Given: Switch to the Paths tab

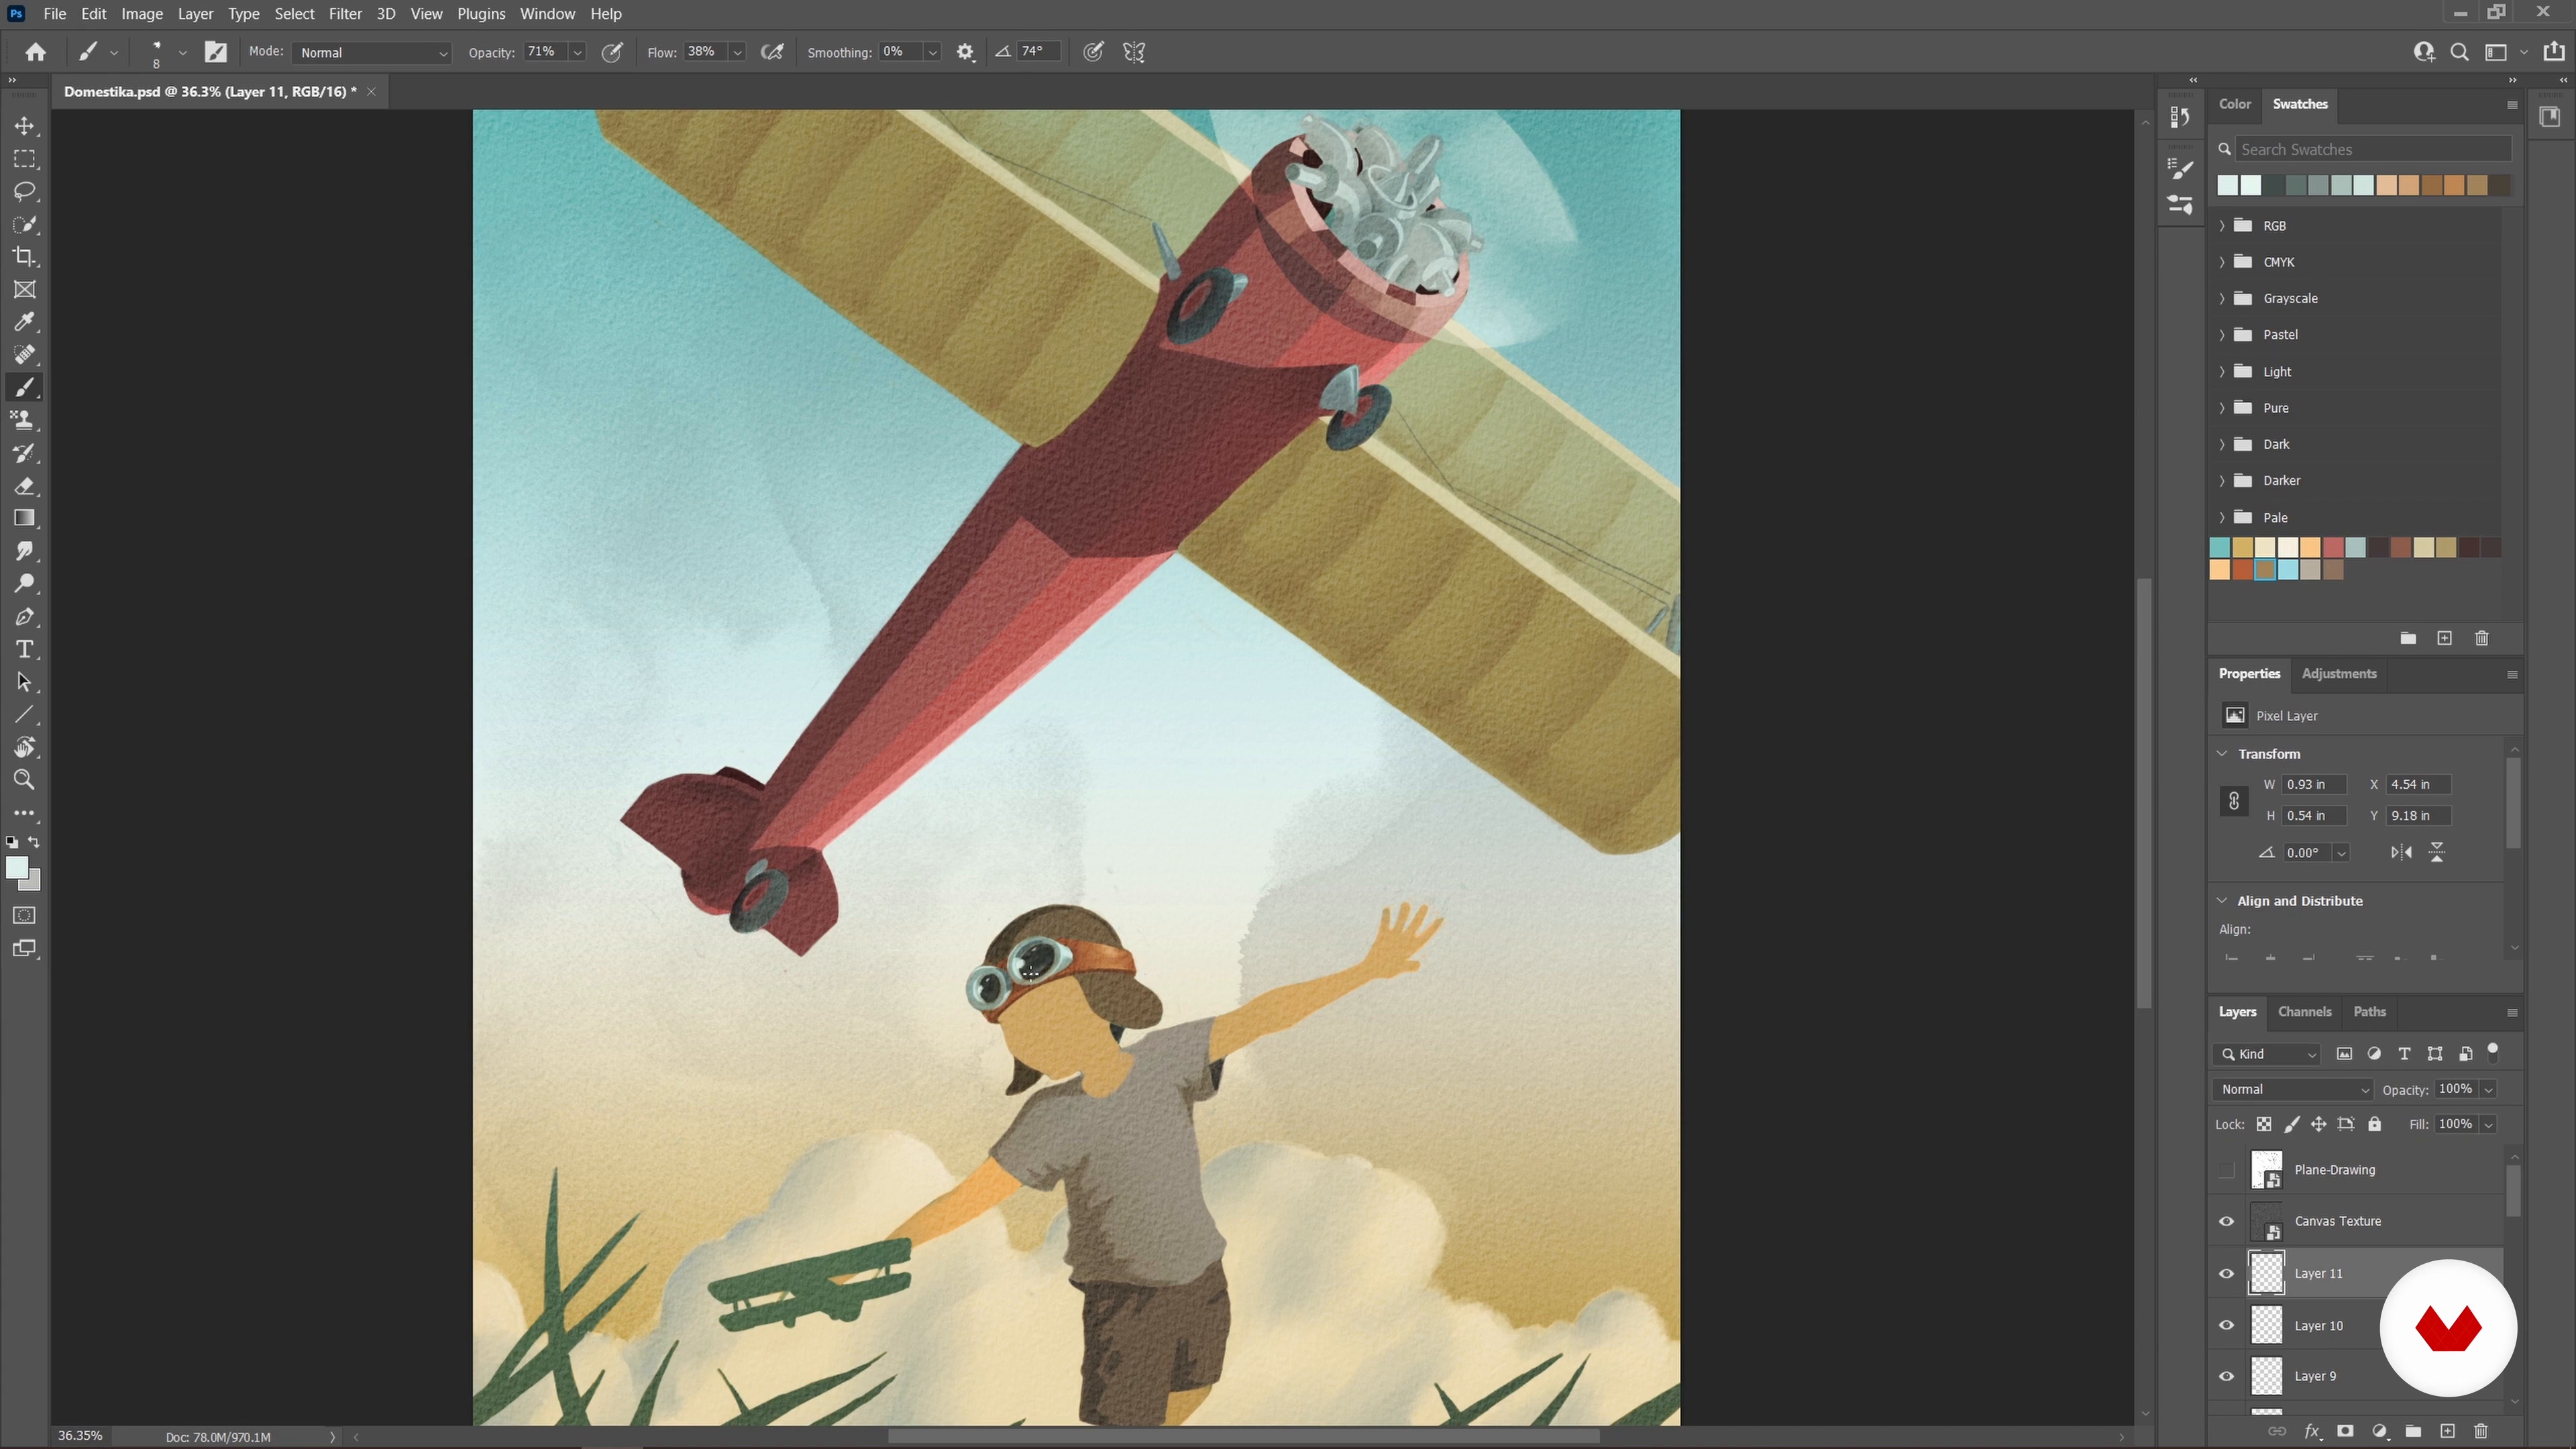Looking at the screenshot, I should pyautogui.click(x=2369, y=1012).
